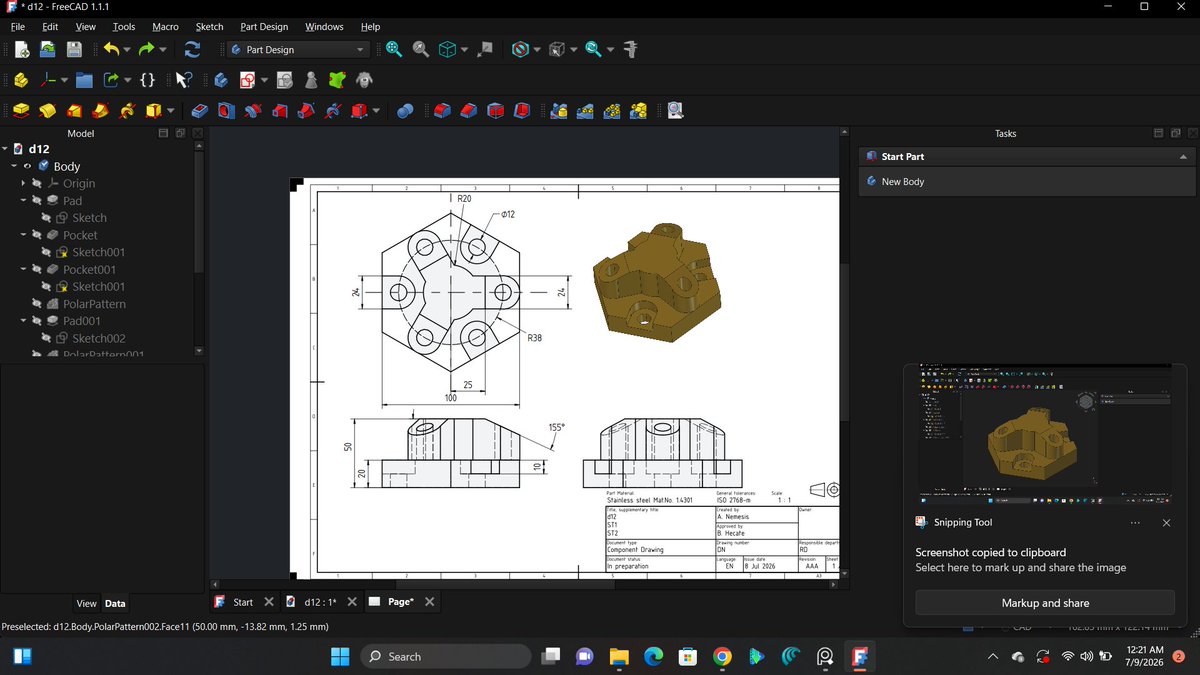Open the macros curly braces icon
This screenshot has width=1200, height=675.
[x=147, y=80]
